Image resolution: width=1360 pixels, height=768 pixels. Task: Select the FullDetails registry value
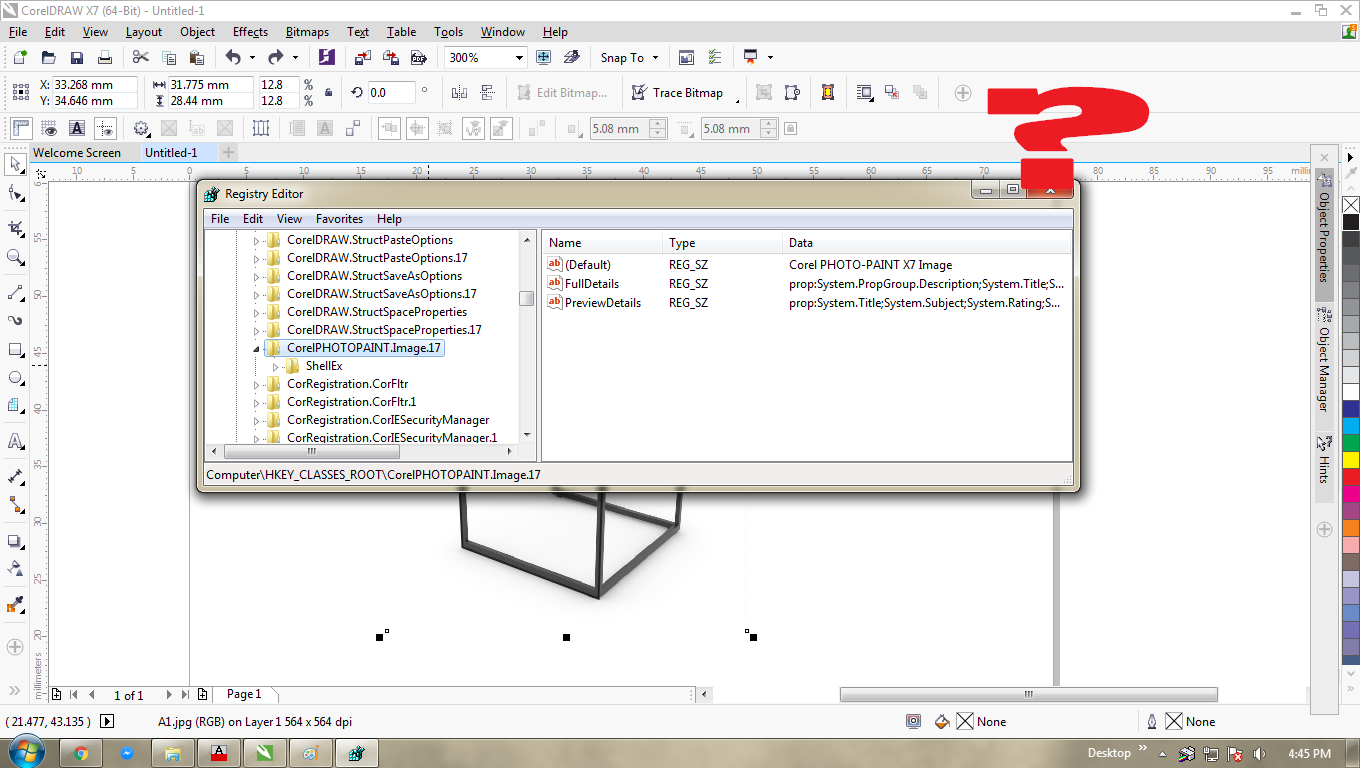(592, 284)
